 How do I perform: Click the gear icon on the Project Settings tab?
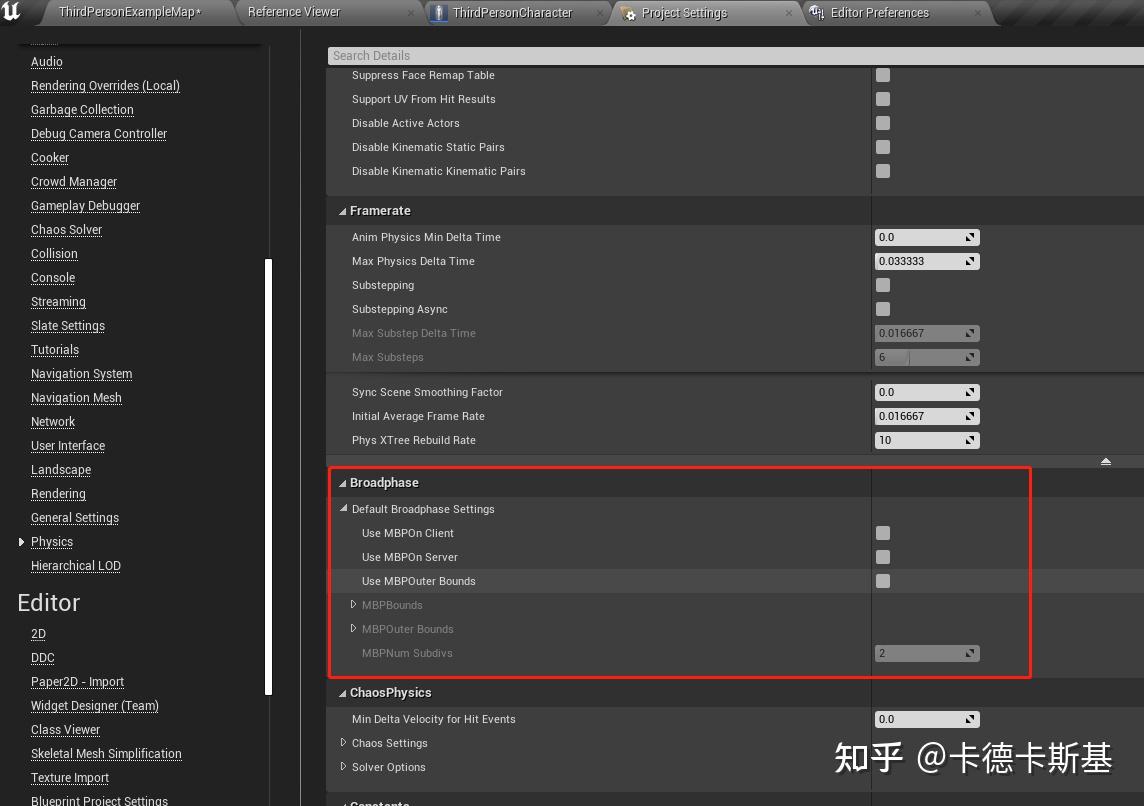point(630,13)
